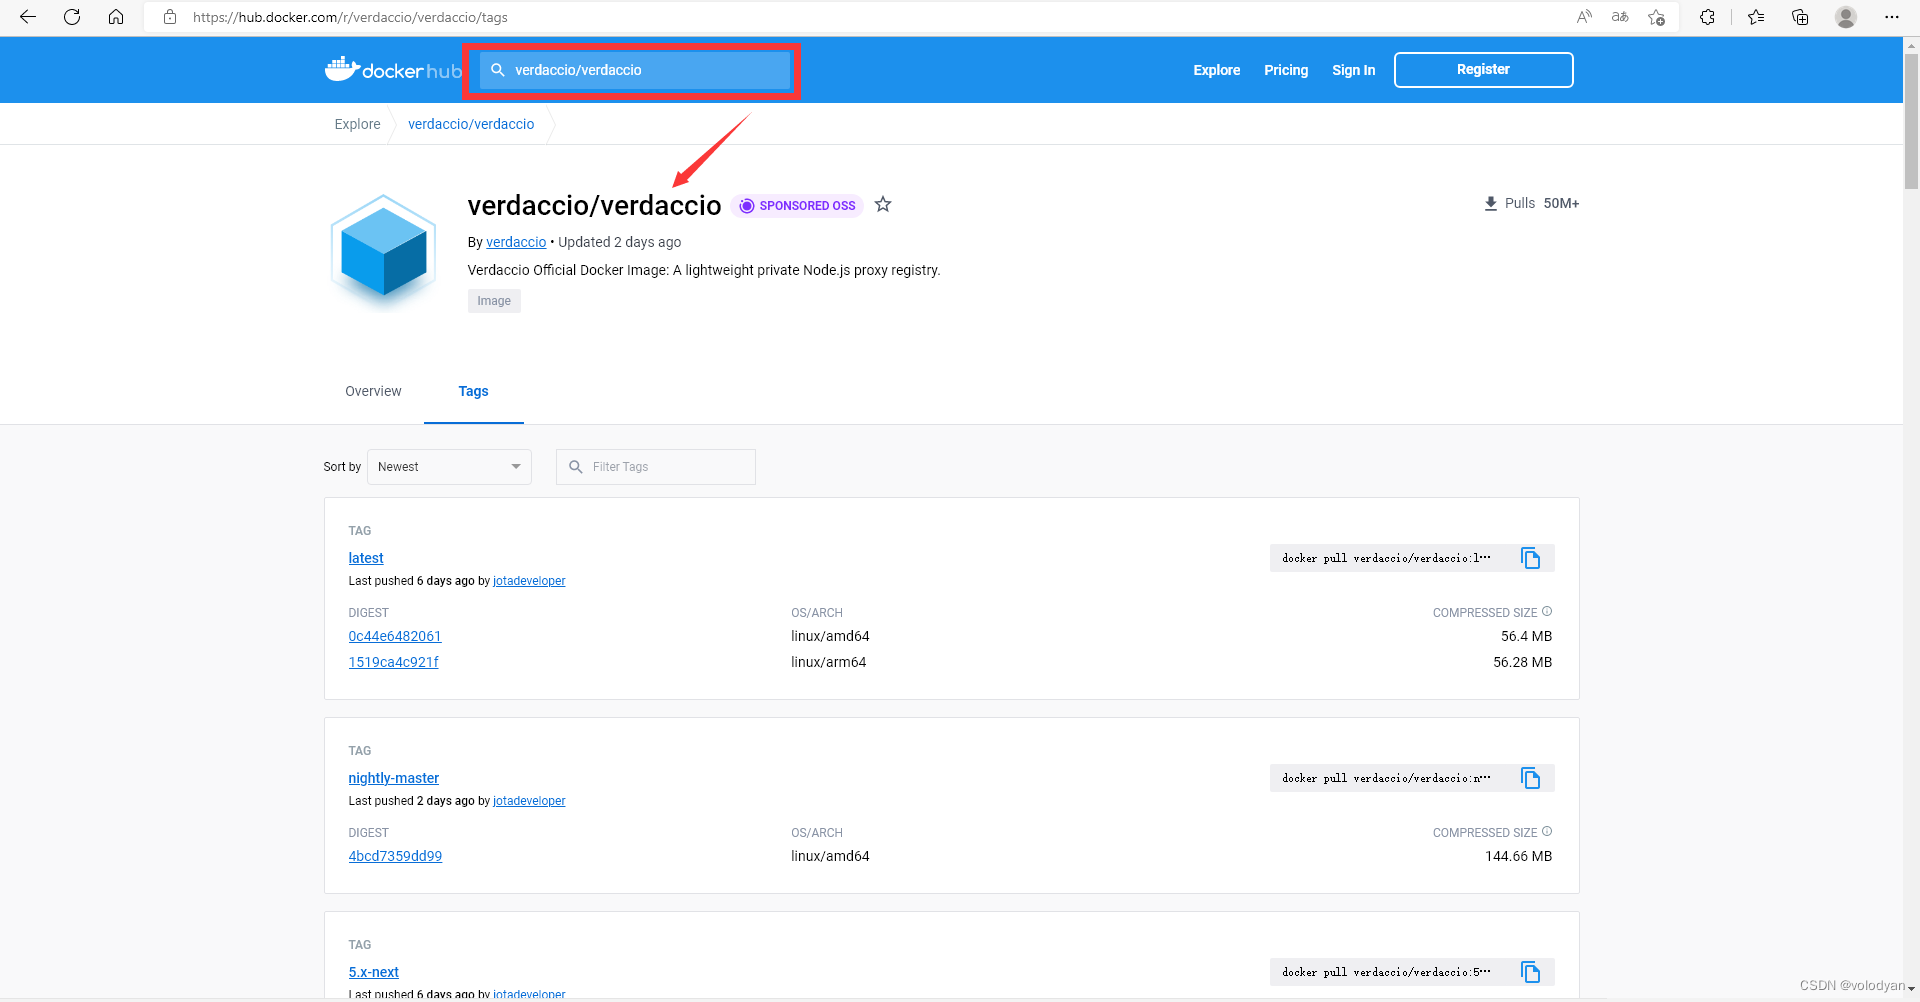Click the Filter Tags magnifier icon
Screen dimensions: 1920x1002
(575, 467)
